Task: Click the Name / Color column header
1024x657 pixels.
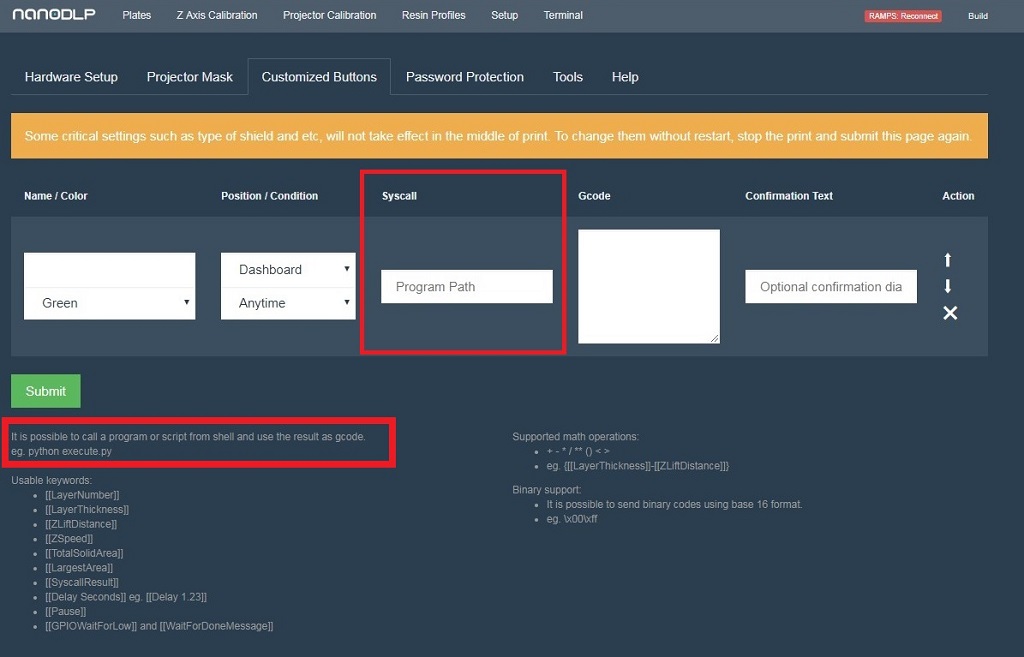Action: [56, 196]
